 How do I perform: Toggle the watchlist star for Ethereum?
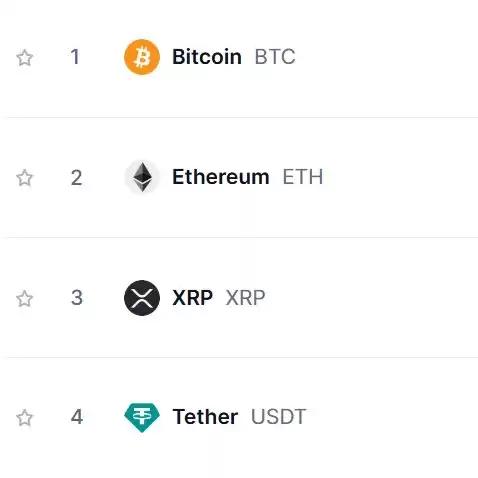pyautogui.click(x=25, y=178)
